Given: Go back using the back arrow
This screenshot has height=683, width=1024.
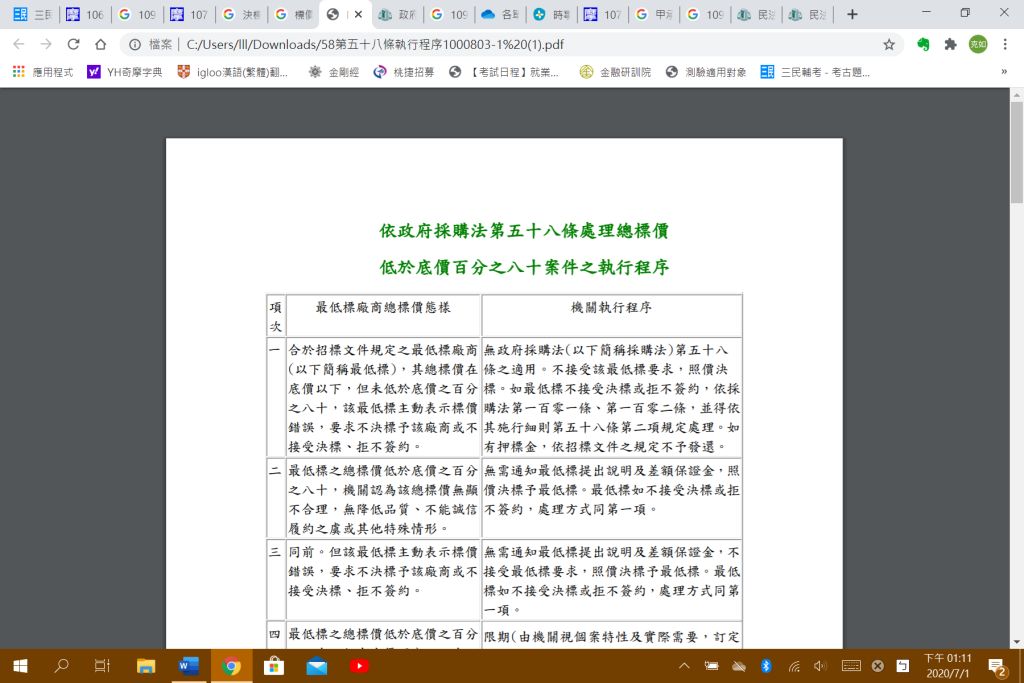Looking at the screenshot, I should 19,44.
